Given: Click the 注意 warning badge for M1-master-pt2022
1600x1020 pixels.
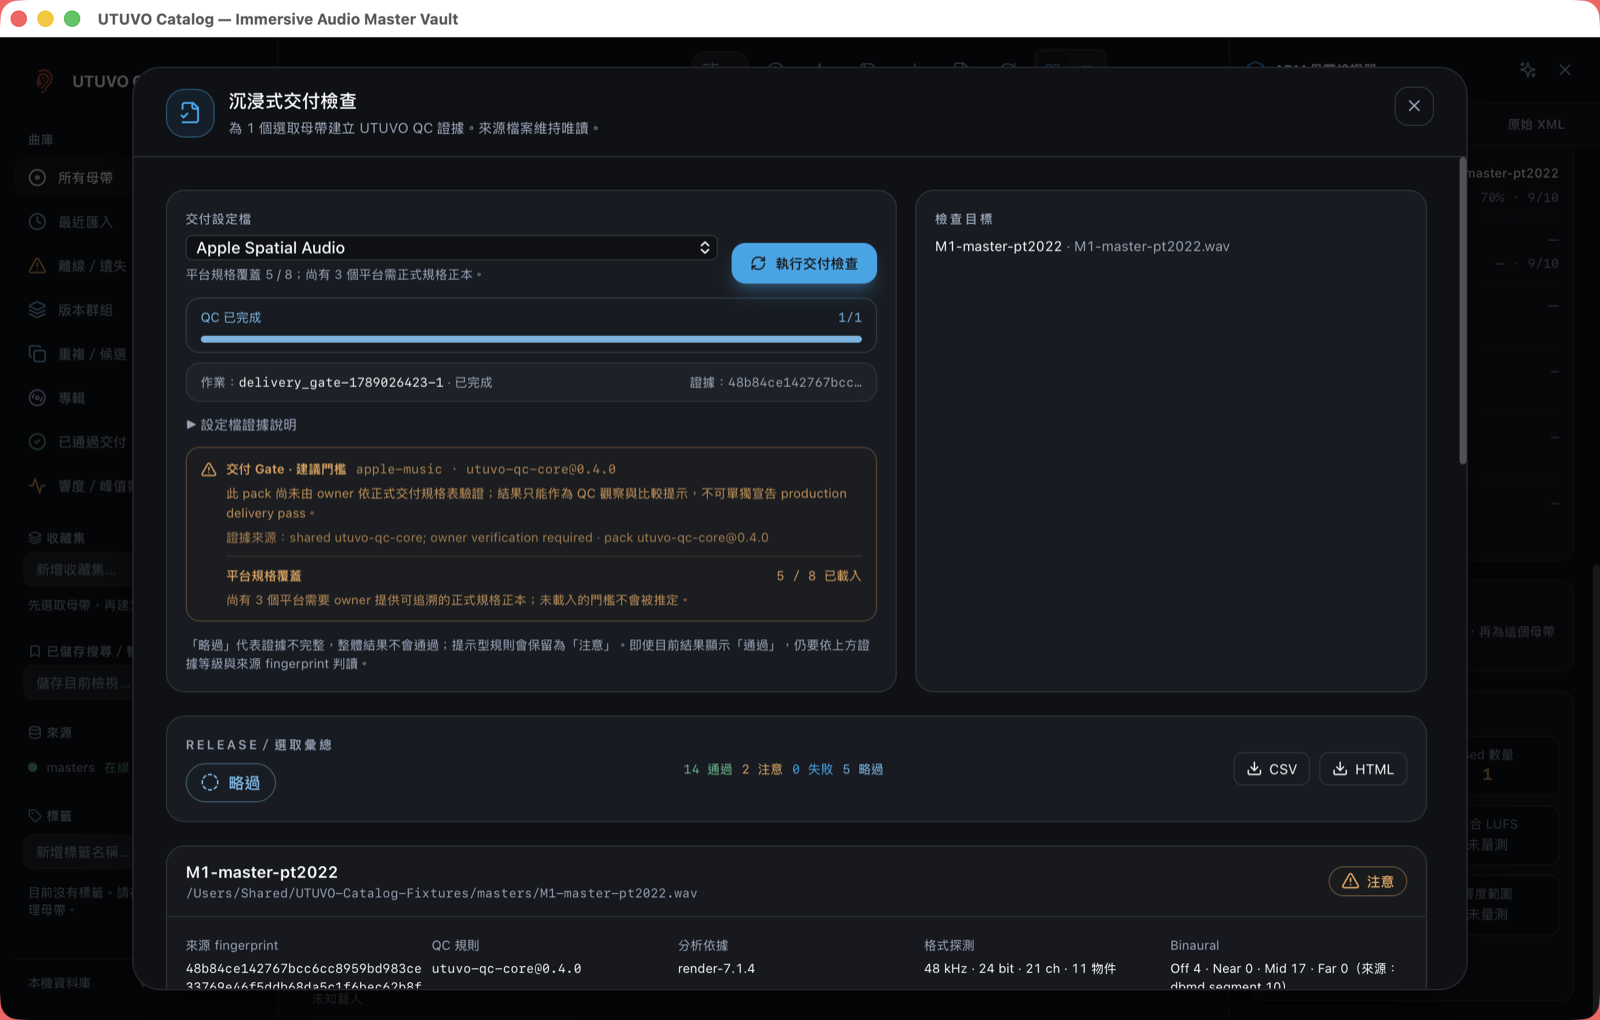Looking at the screenshot, I should (1367, 881).
